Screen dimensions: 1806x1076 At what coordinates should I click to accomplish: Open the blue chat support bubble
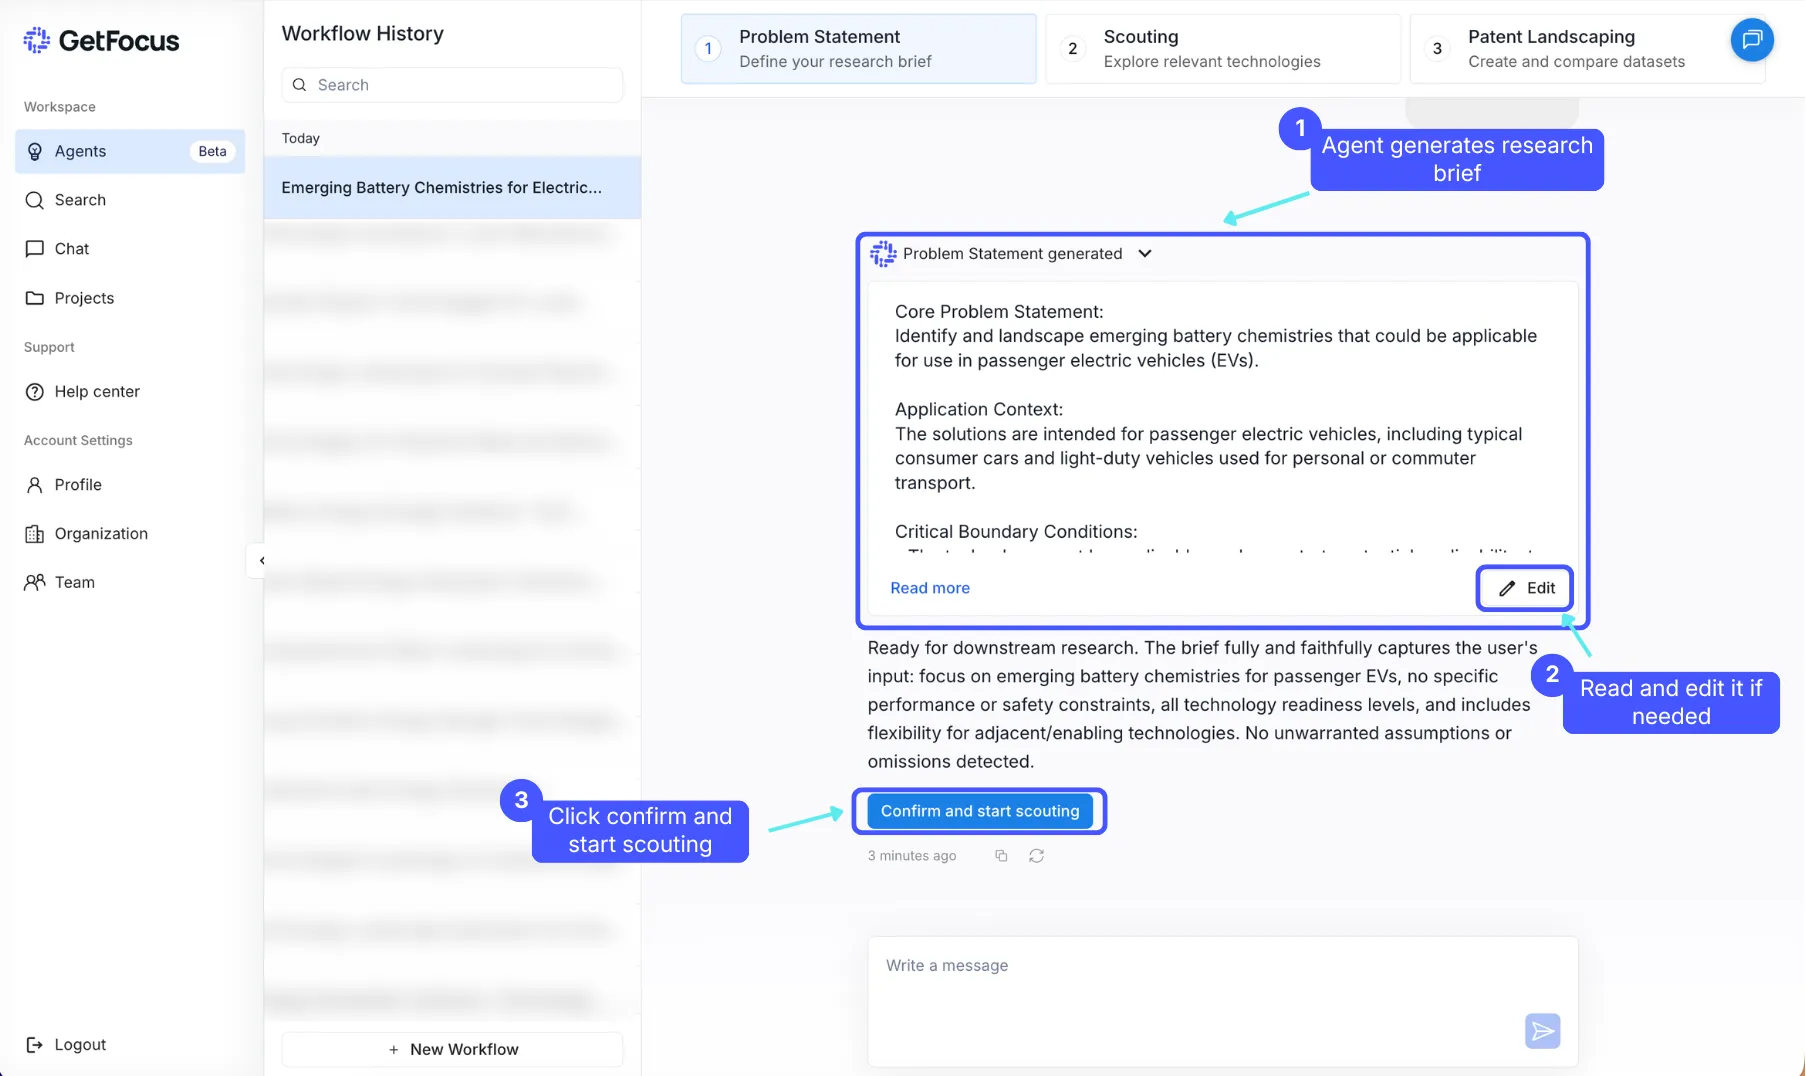pyautogui.click(x=1752, y=40)
